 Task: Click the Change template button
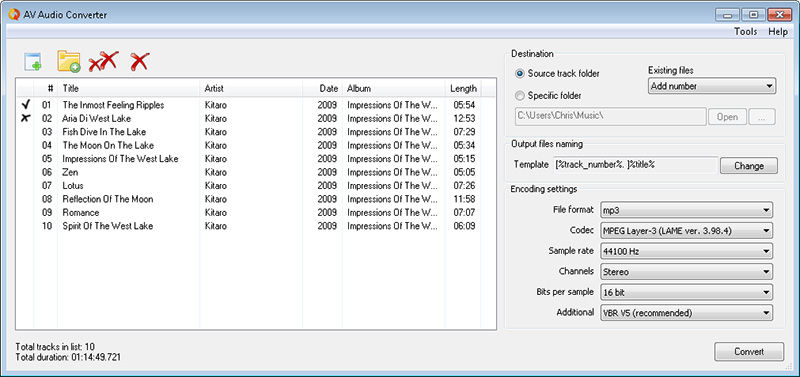click(748, 166)
